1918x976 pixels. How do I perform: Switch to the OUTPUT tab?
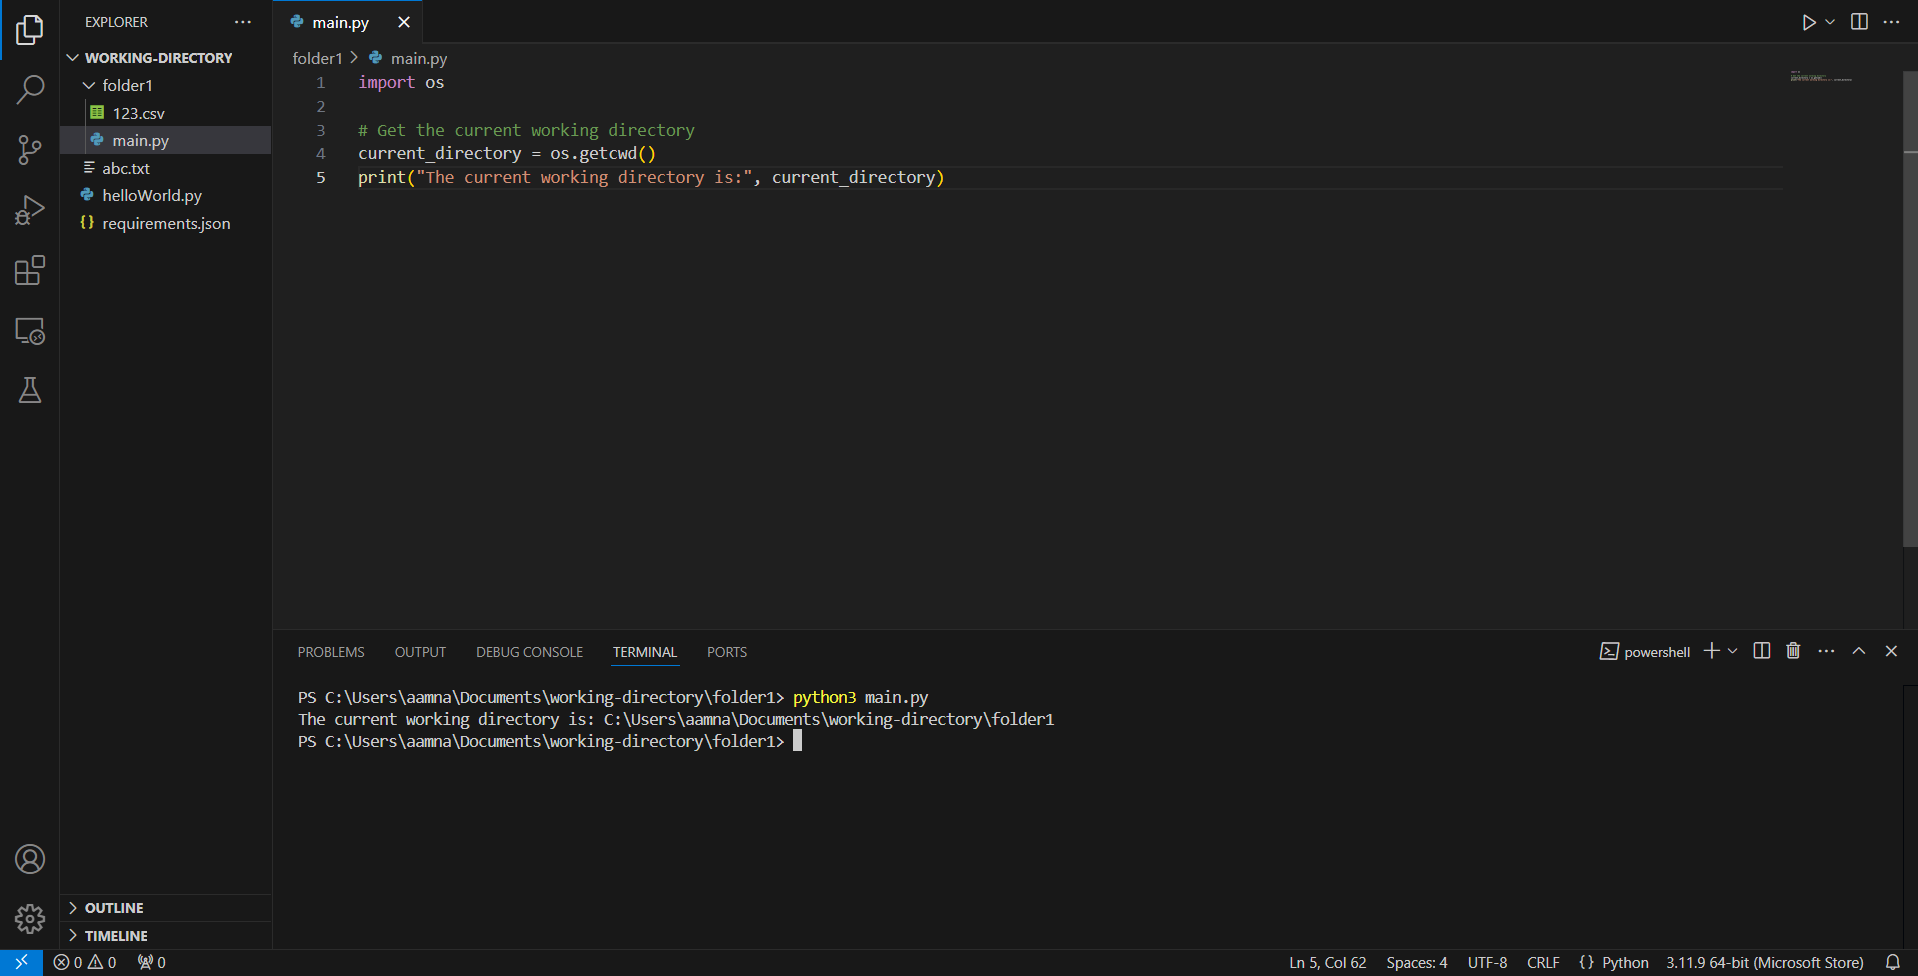pyautogui.click(x=419, y=651)
